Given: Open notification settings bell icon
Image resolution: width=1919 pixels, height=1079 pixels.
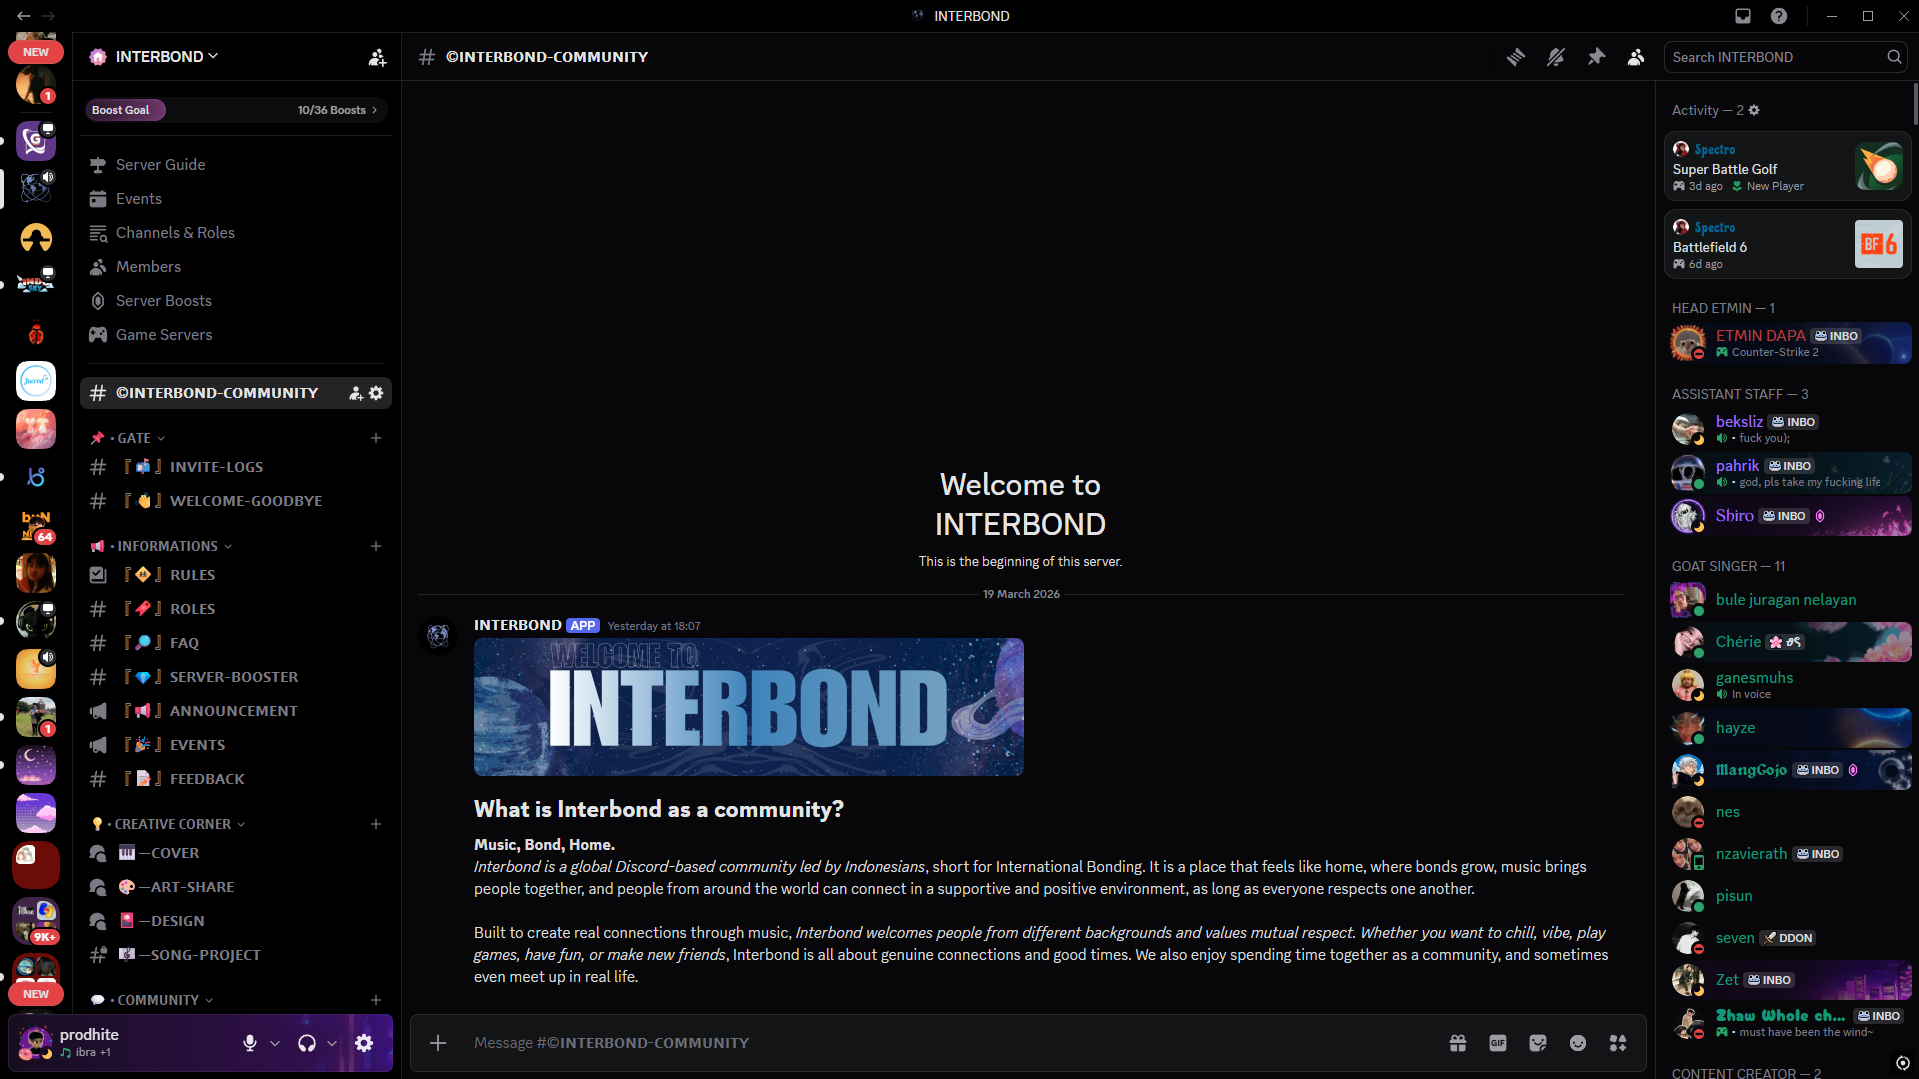Looking at the screenshot, I should (1556, 57).
